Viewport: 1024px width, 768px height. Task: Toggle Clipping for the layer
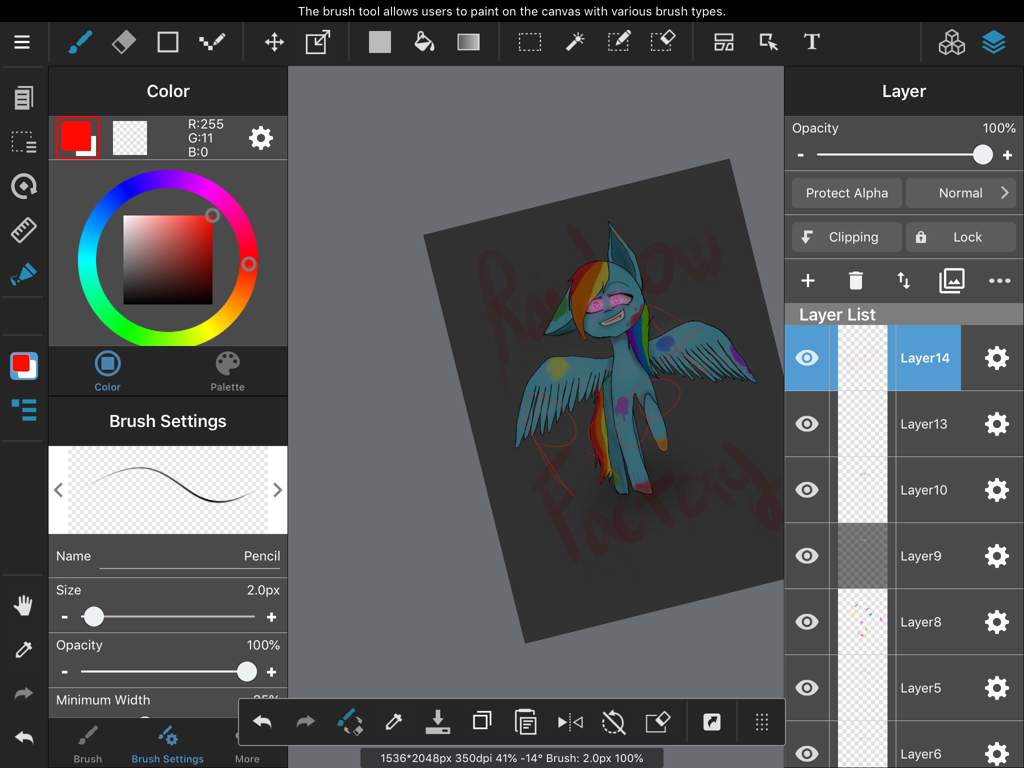point(846,237)
